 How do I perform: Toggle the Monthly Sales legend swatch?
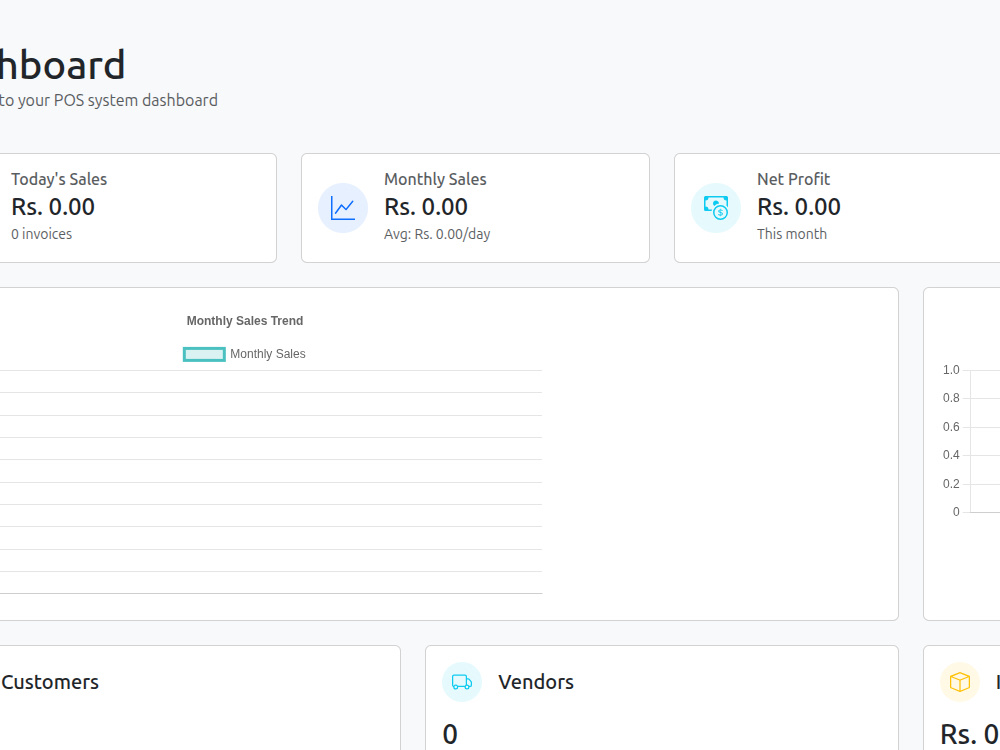(204, 354)
